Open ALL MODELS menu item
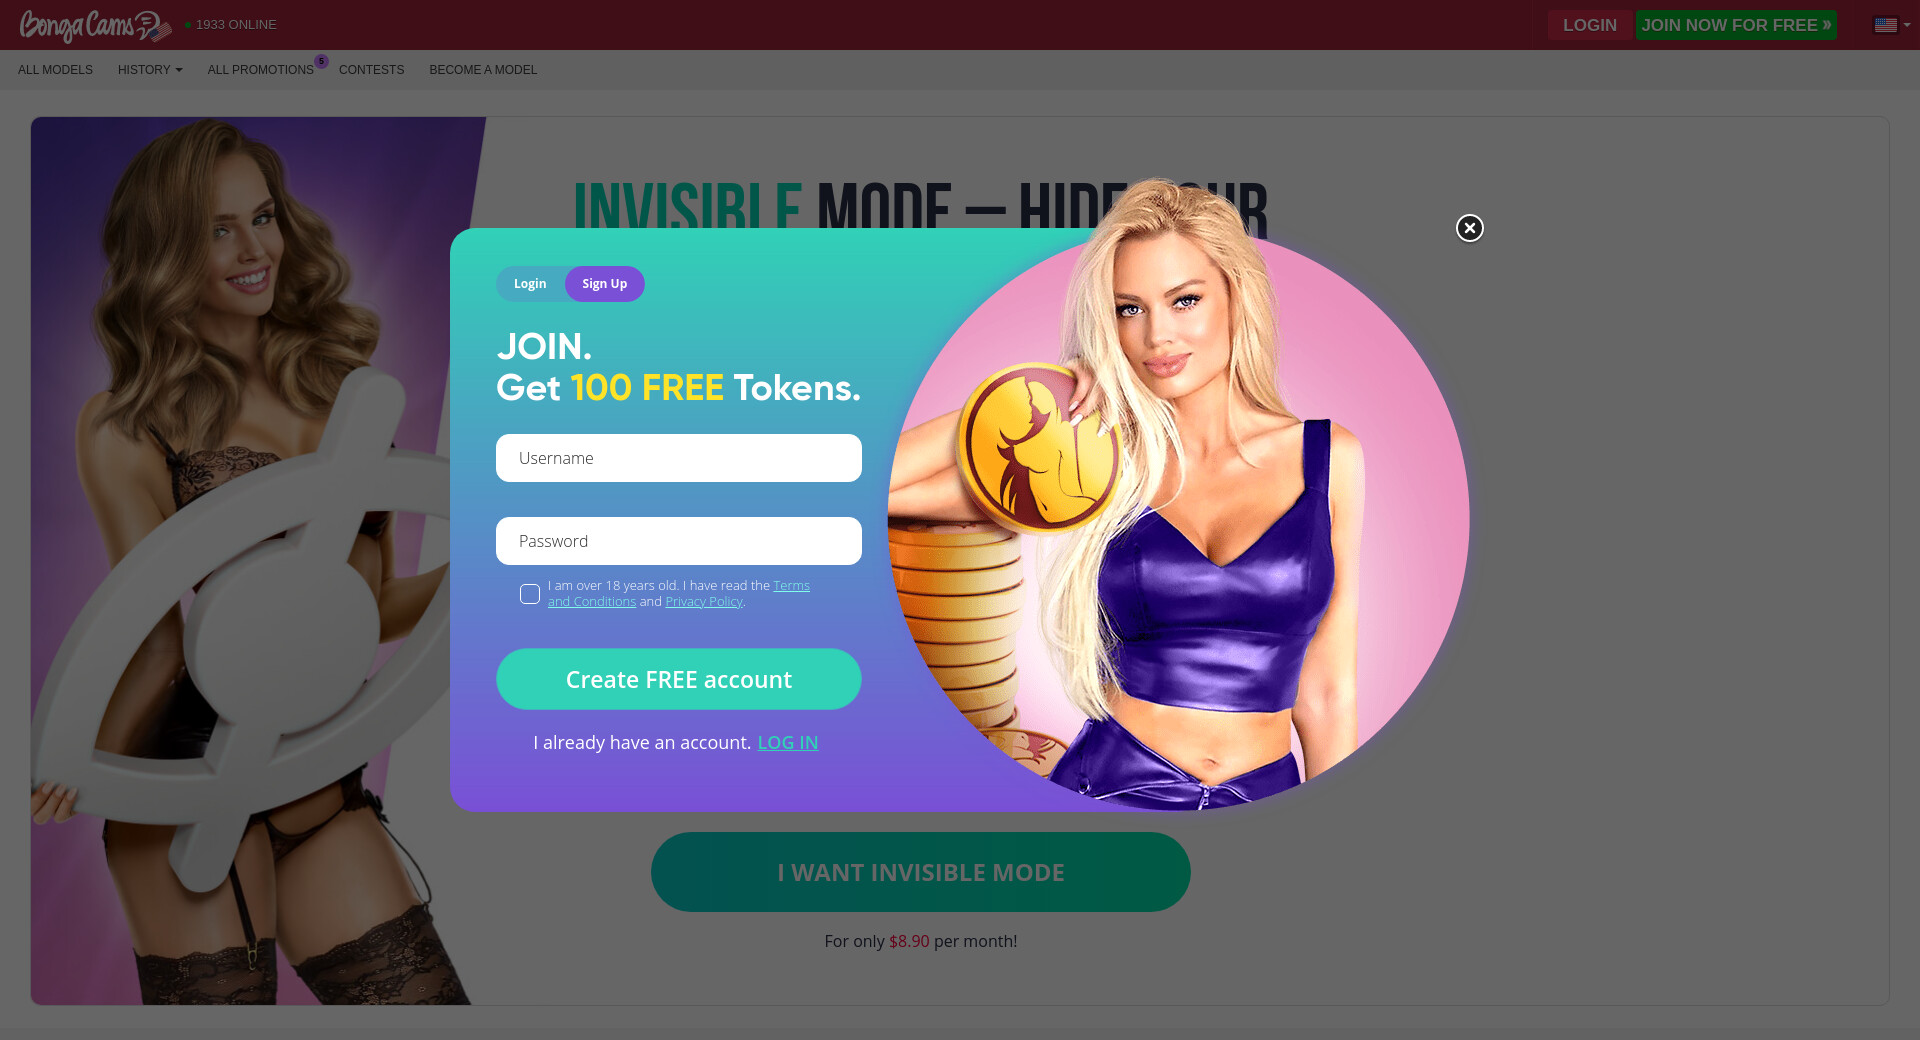 pos(55,70)
